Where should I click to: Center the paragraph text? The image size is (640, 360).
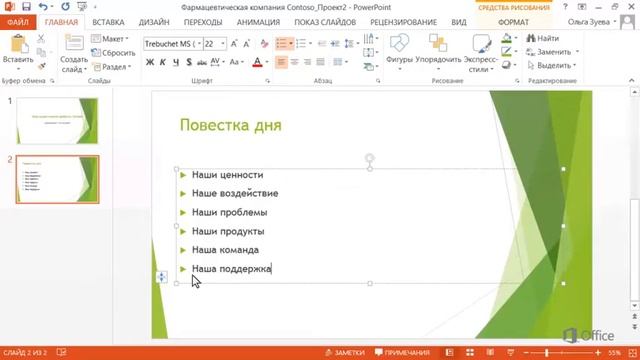coord(294,62)
